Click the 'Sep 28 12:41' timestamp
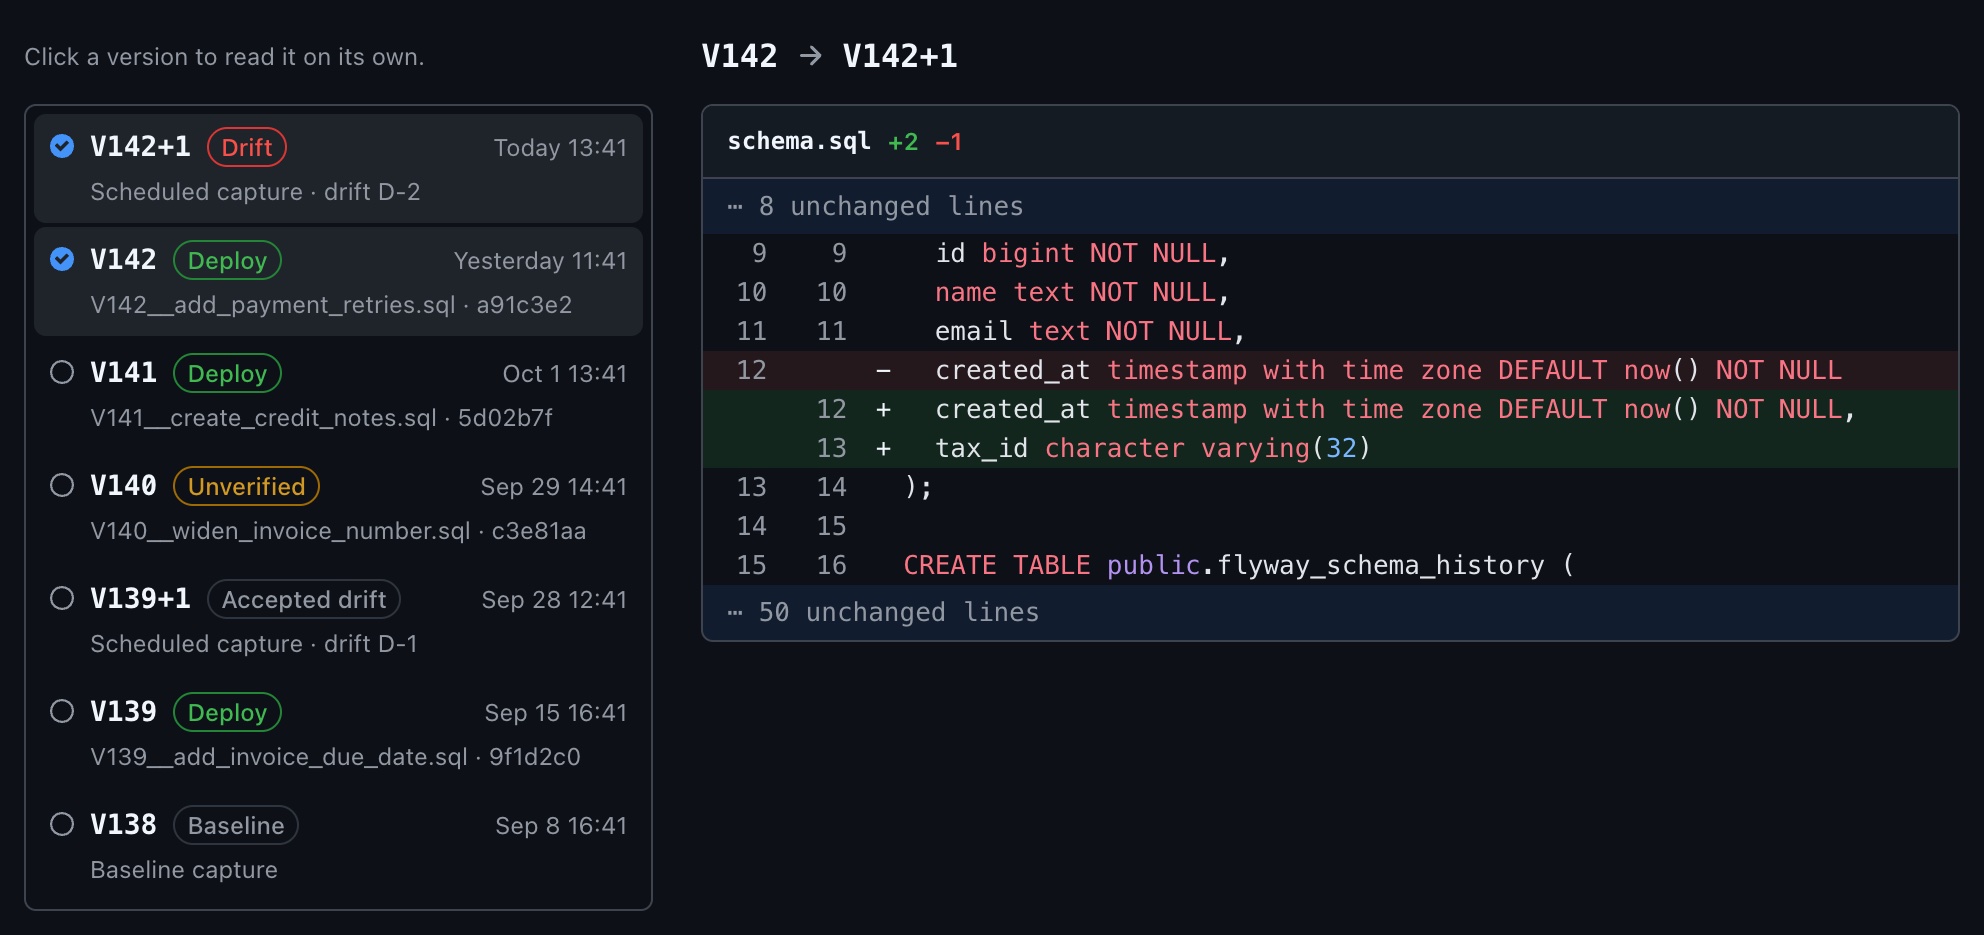 click(x=554, y=600)
